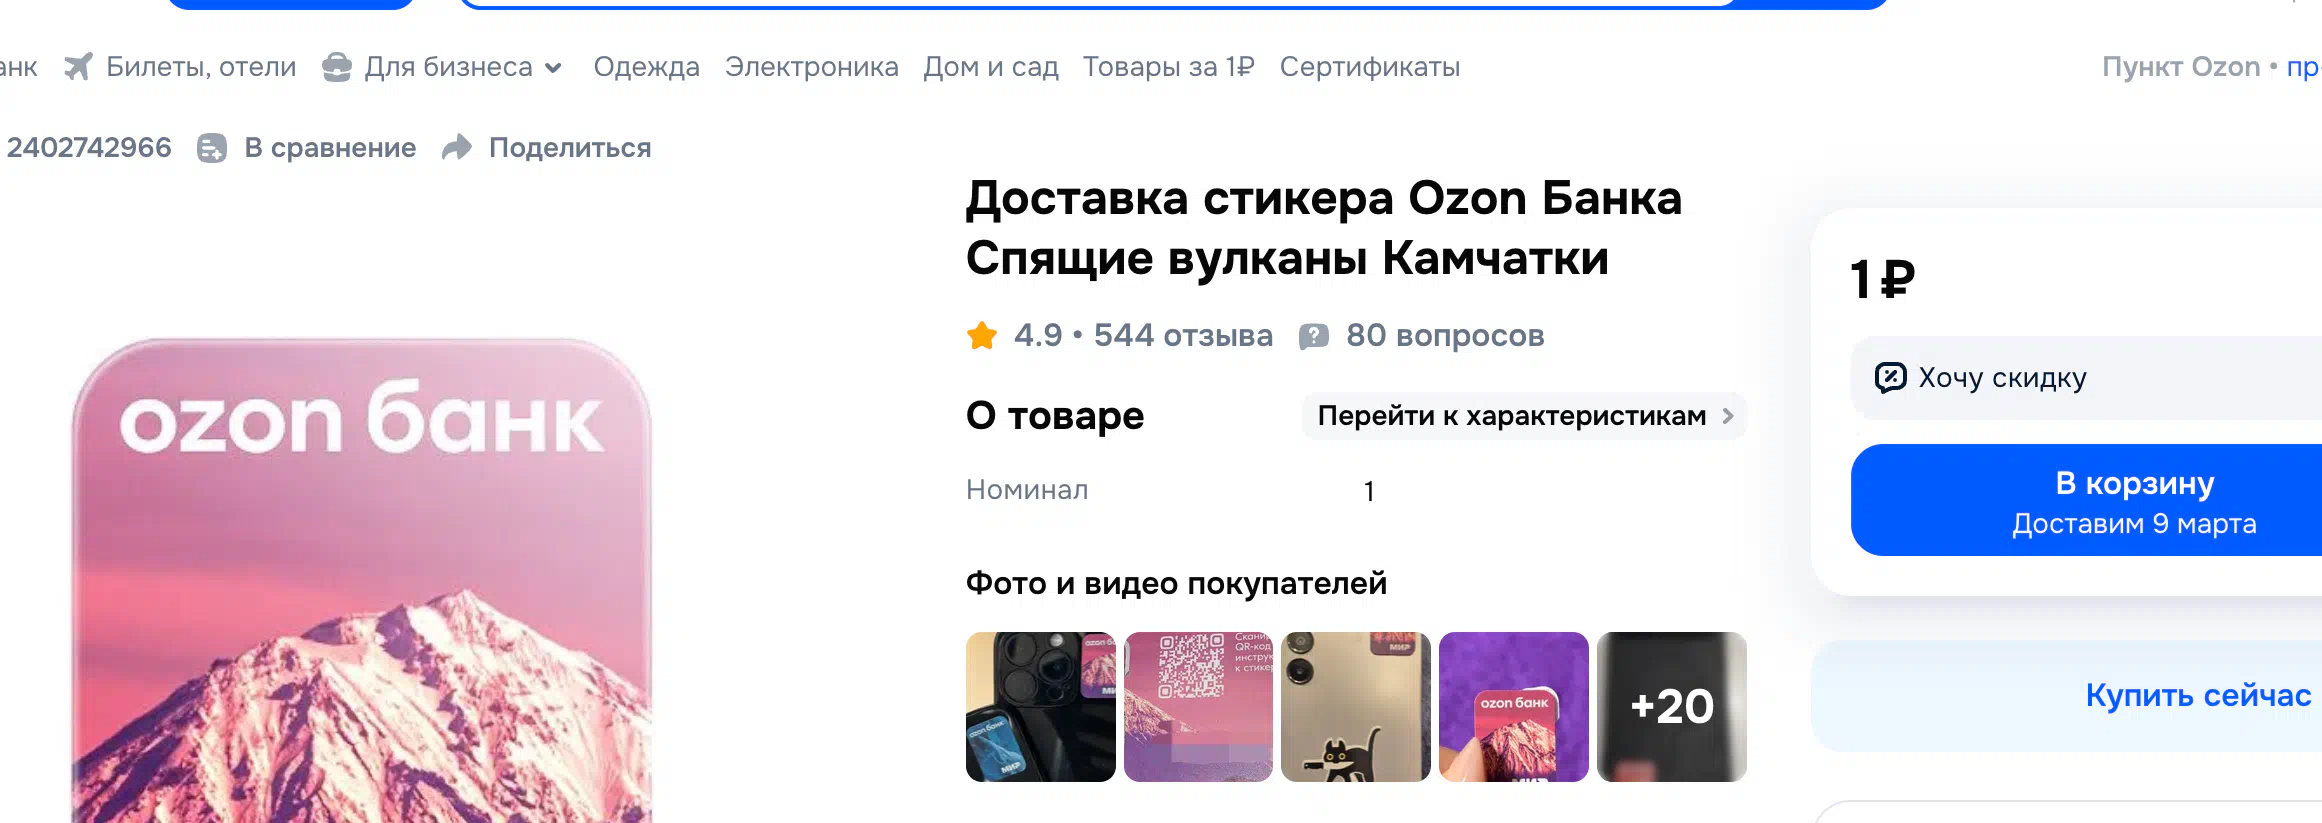The image size is (2322, 823).
Task: Click the share arrow icon
Action: pos(457,148)
